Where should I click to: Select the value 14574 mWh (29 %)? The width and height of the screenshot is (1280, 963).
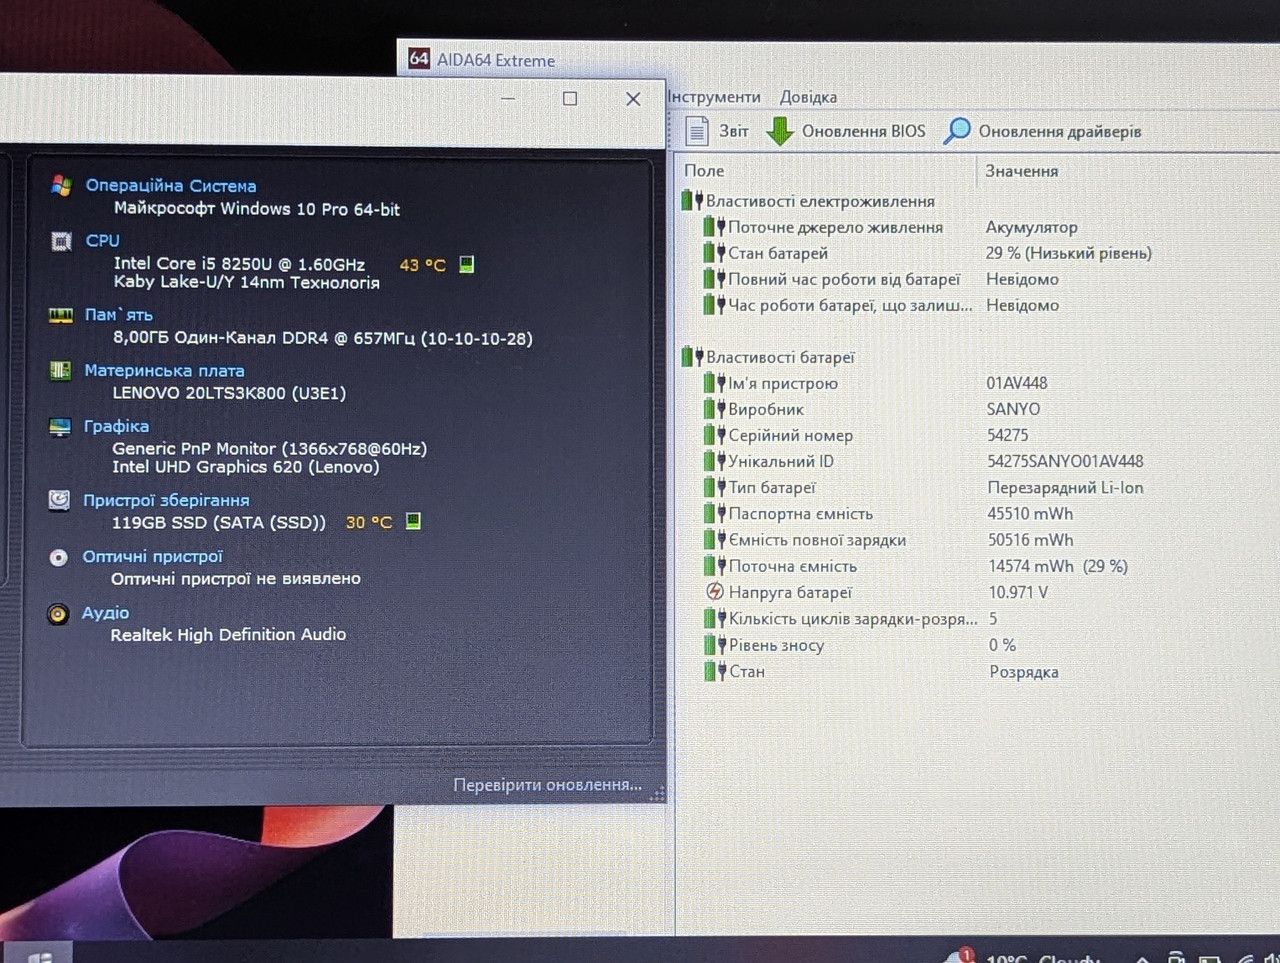(x=1058, y=566)
